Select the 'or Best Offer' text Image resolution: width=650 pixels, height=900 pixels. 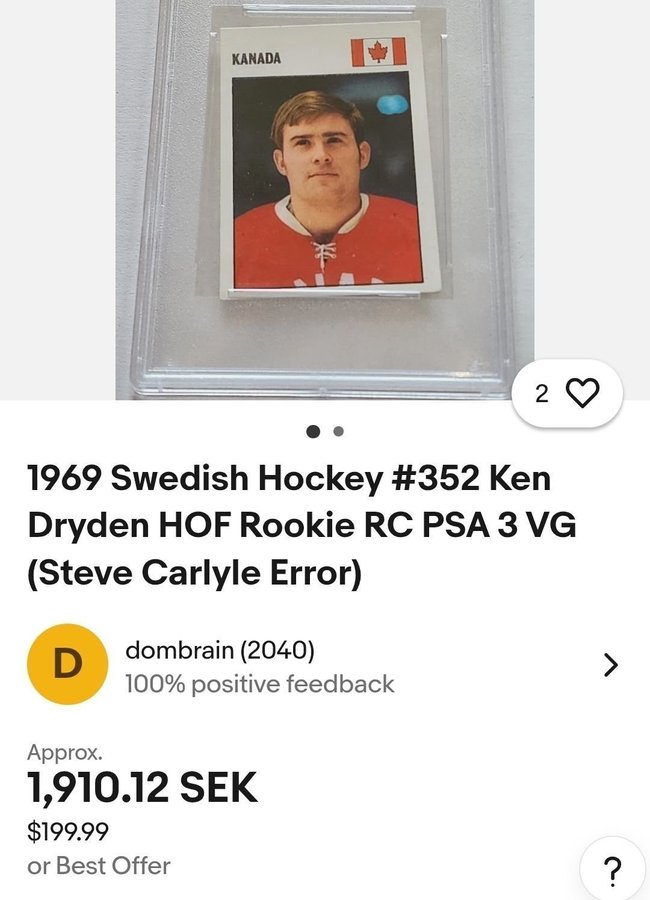(x=99, y=866)
